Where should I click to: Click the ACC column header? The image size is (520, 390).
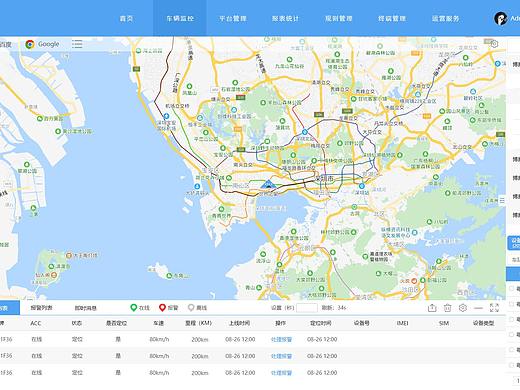36,323
